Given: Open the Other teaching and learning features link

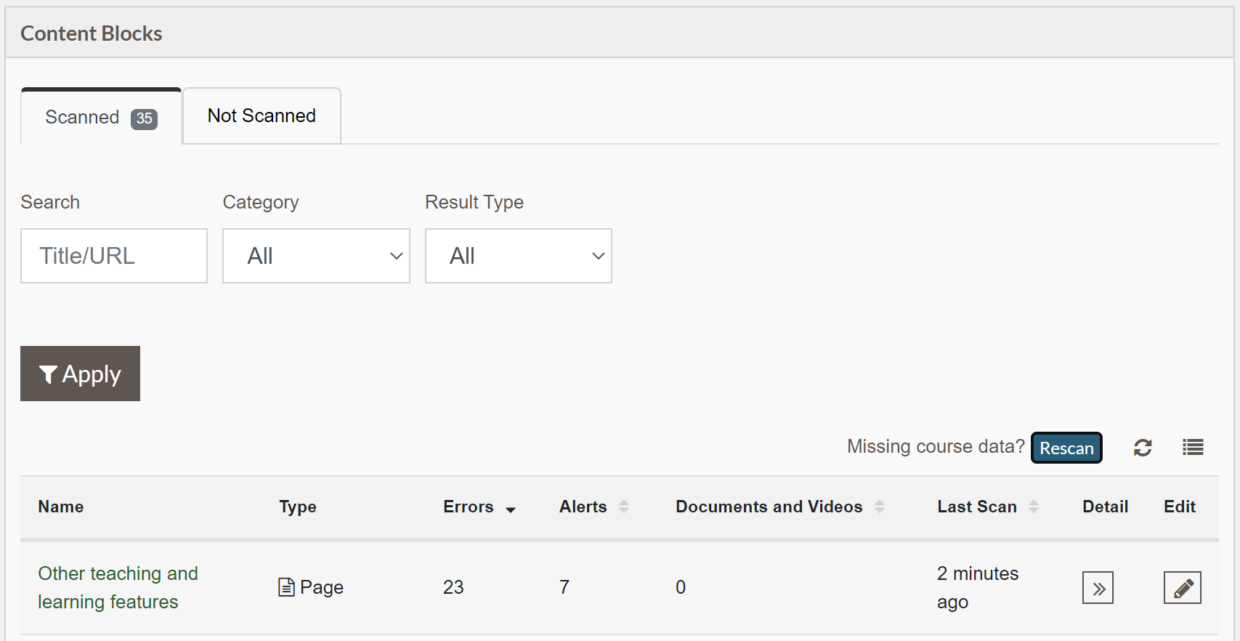Looking at the screenshot, I should 117,587.
